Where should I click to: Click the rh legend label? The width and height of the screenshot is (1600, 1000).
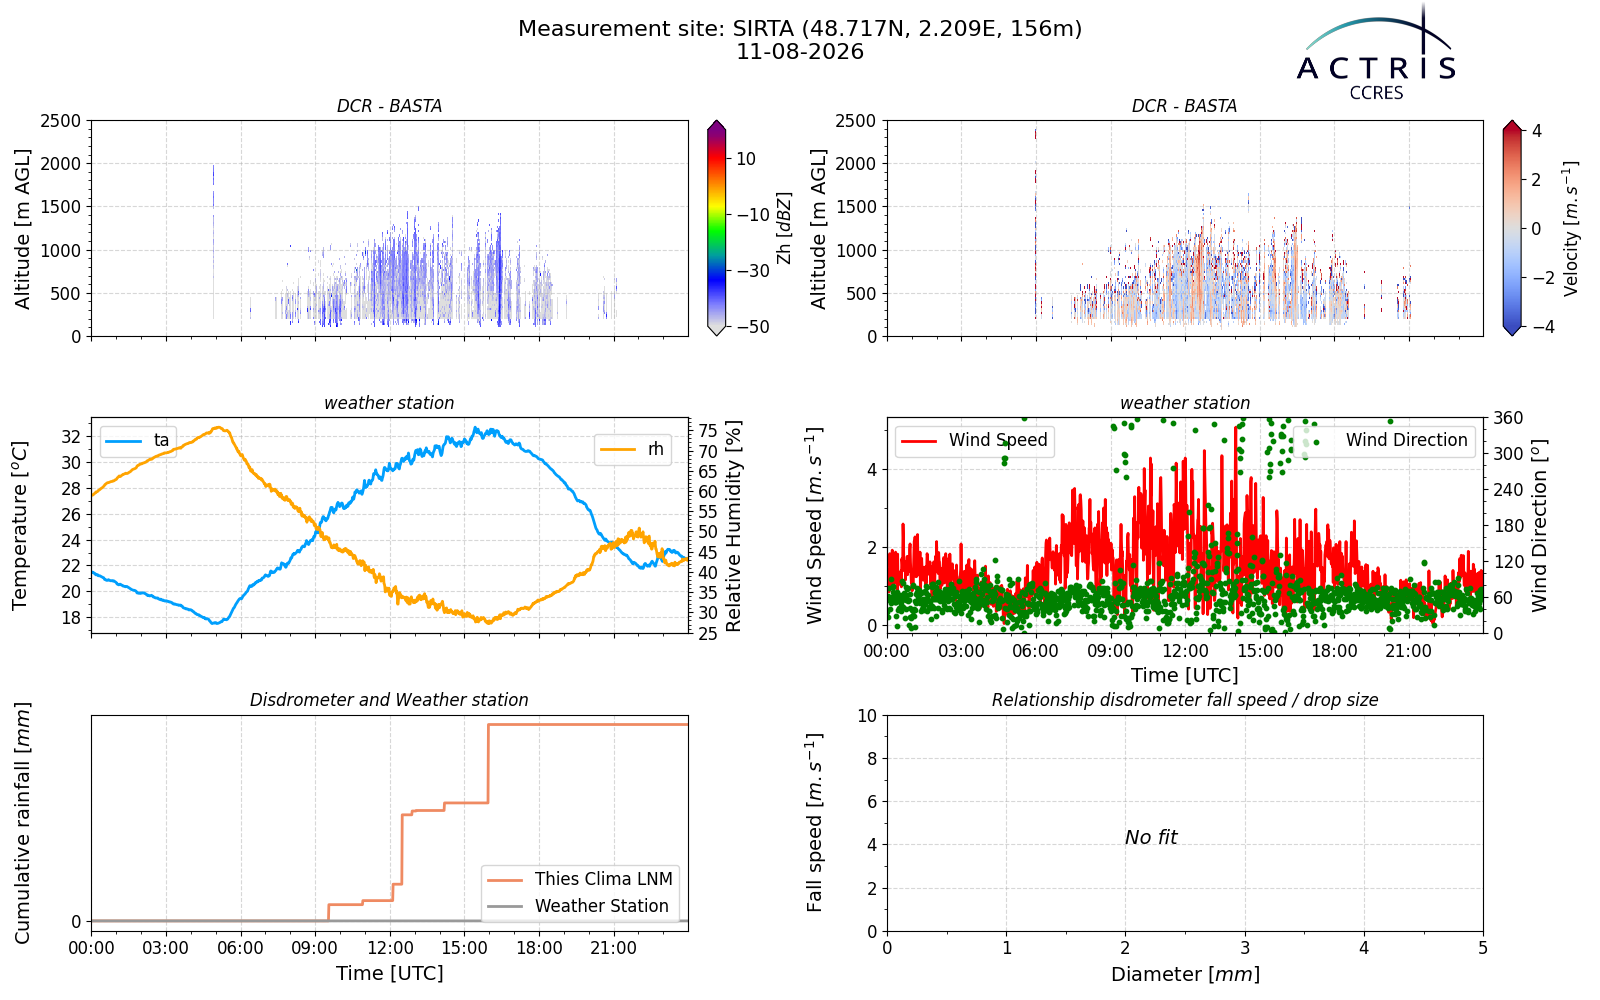click(655, 450)
